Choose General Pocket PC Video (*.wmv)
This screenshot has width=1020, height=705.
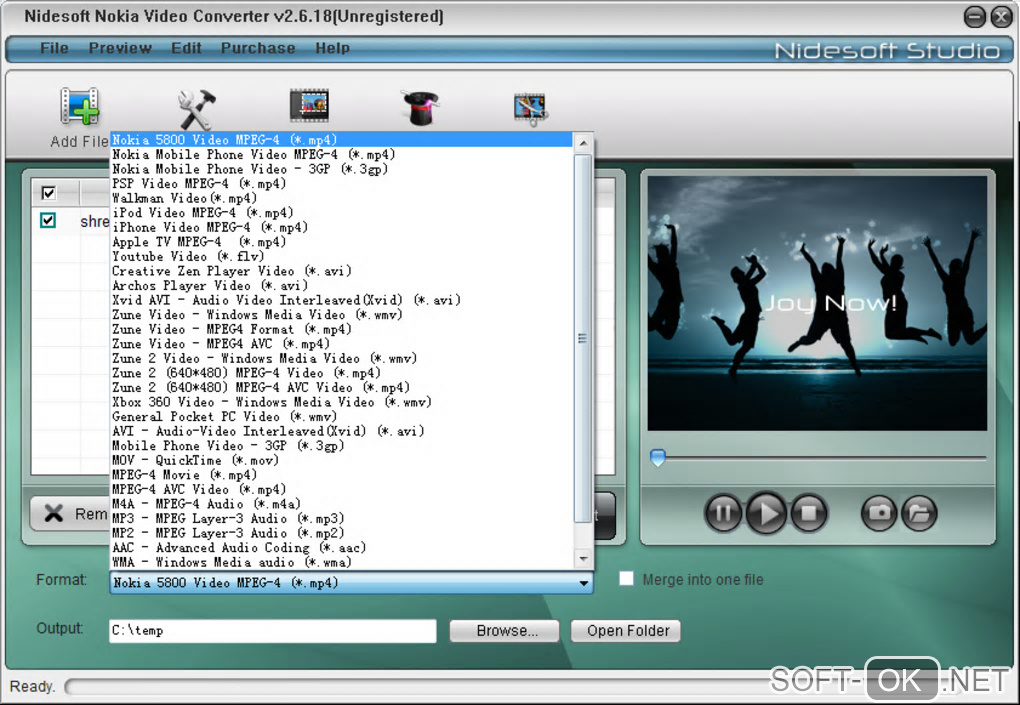342,416
